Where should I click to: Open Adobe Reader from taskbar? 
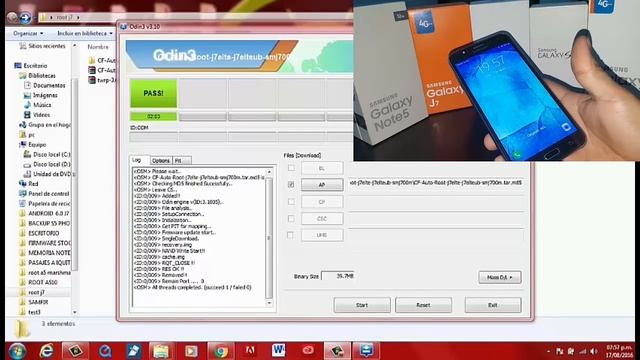[x=250, y=351]
